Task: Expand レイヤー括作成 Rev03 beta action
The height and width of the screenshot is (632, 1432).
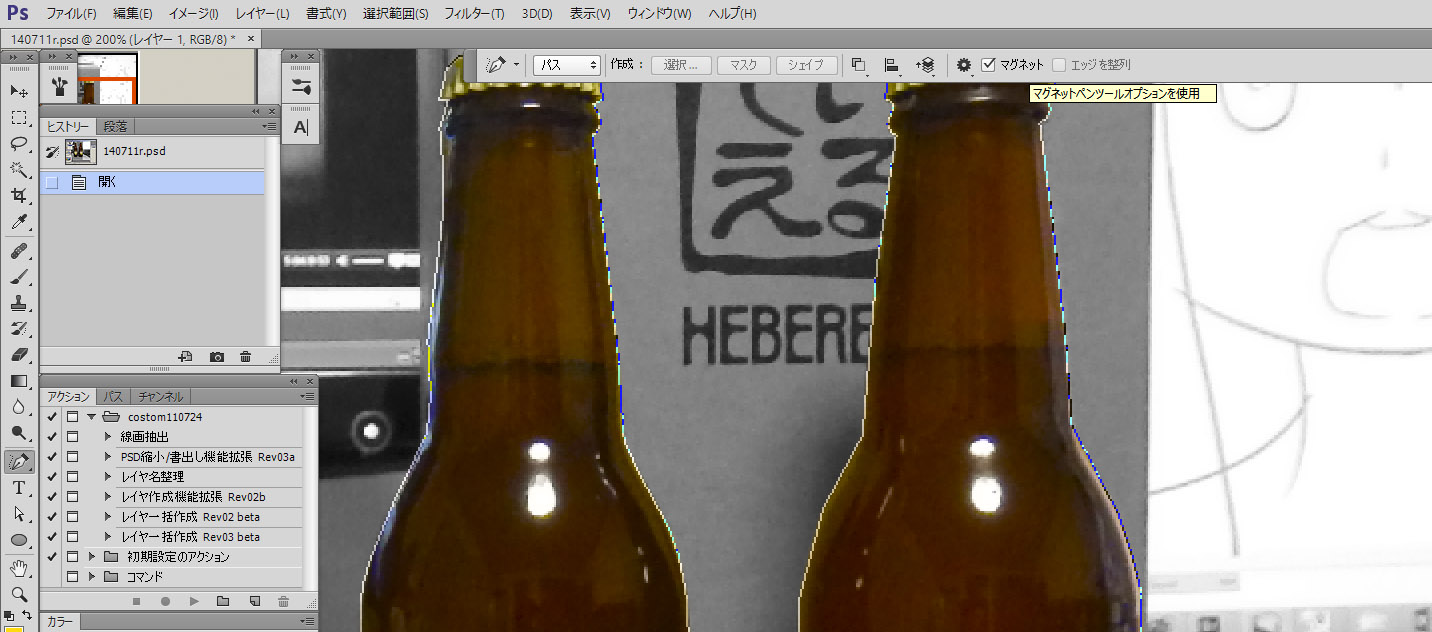Action: (x=108, y=536)
